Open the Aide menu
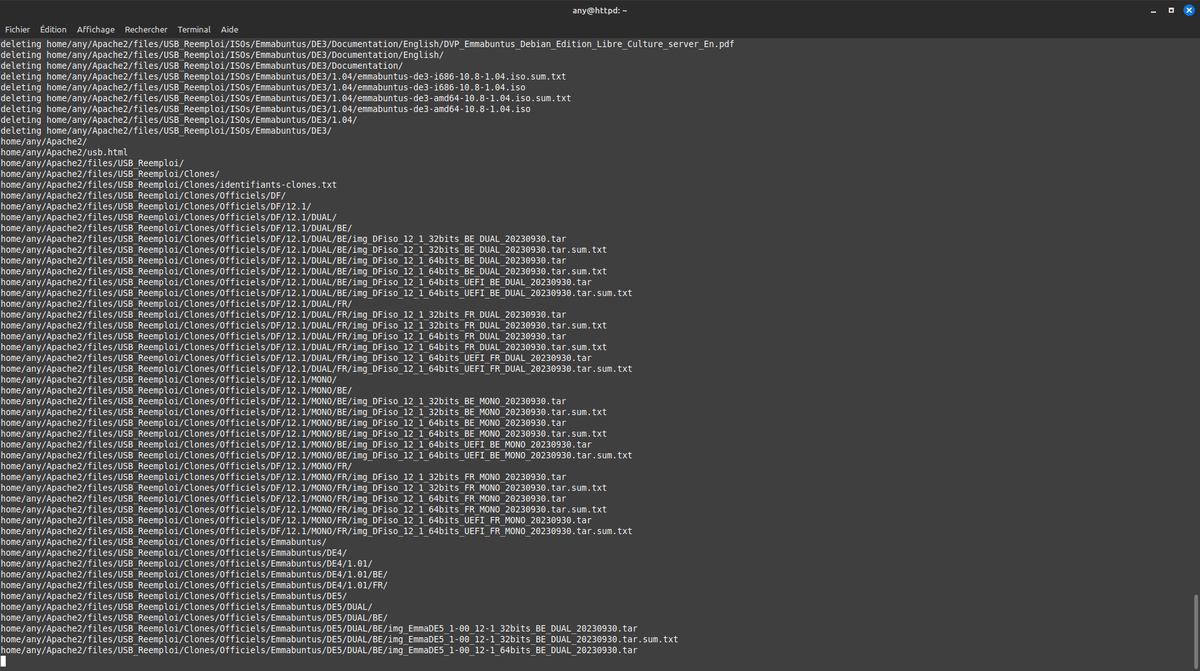 [x=229, y=28]
